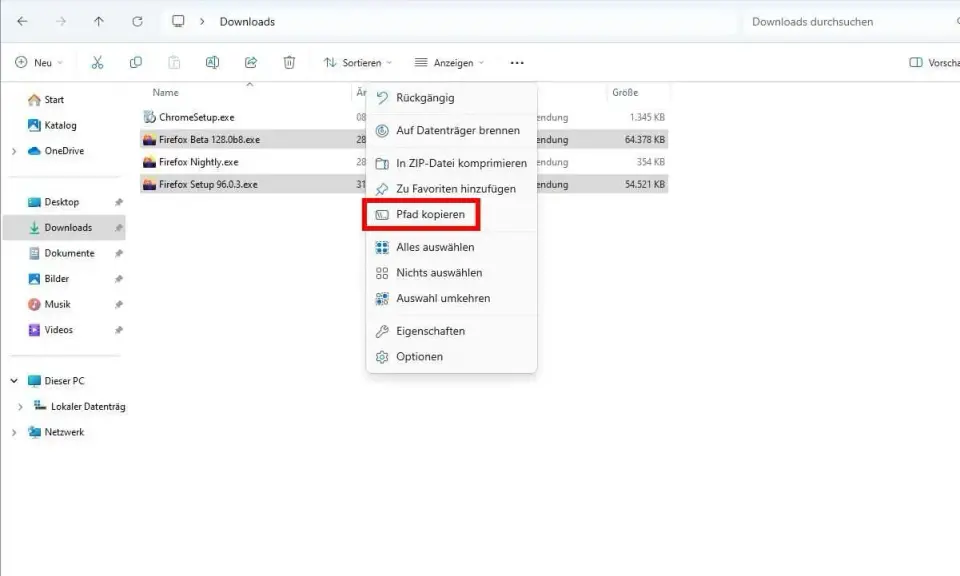This screenshot has height=576, width=960.
Task: Click the three-dots more options button
Action: pos(517,62)
